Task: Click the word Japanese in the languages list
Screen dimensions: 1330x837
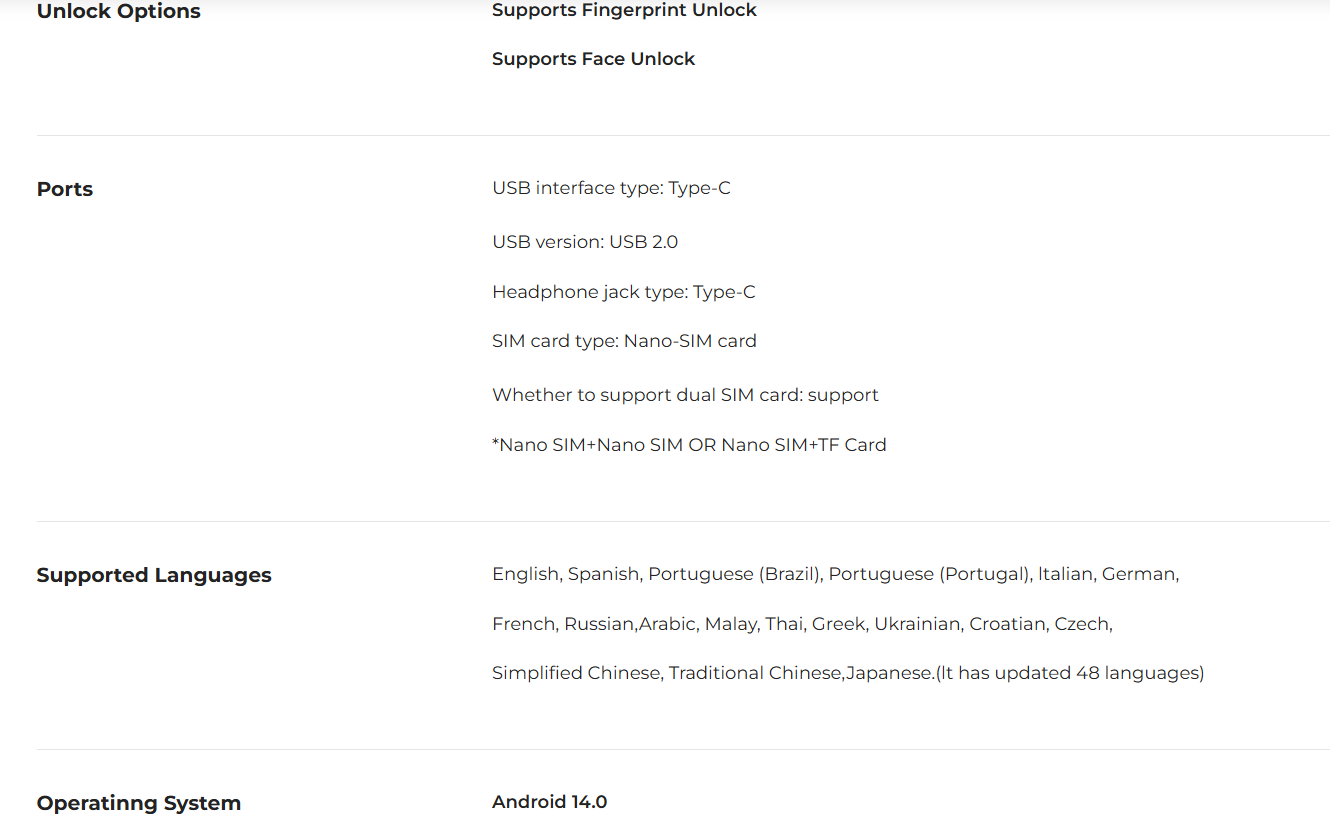Action: [x=888, y=673]
